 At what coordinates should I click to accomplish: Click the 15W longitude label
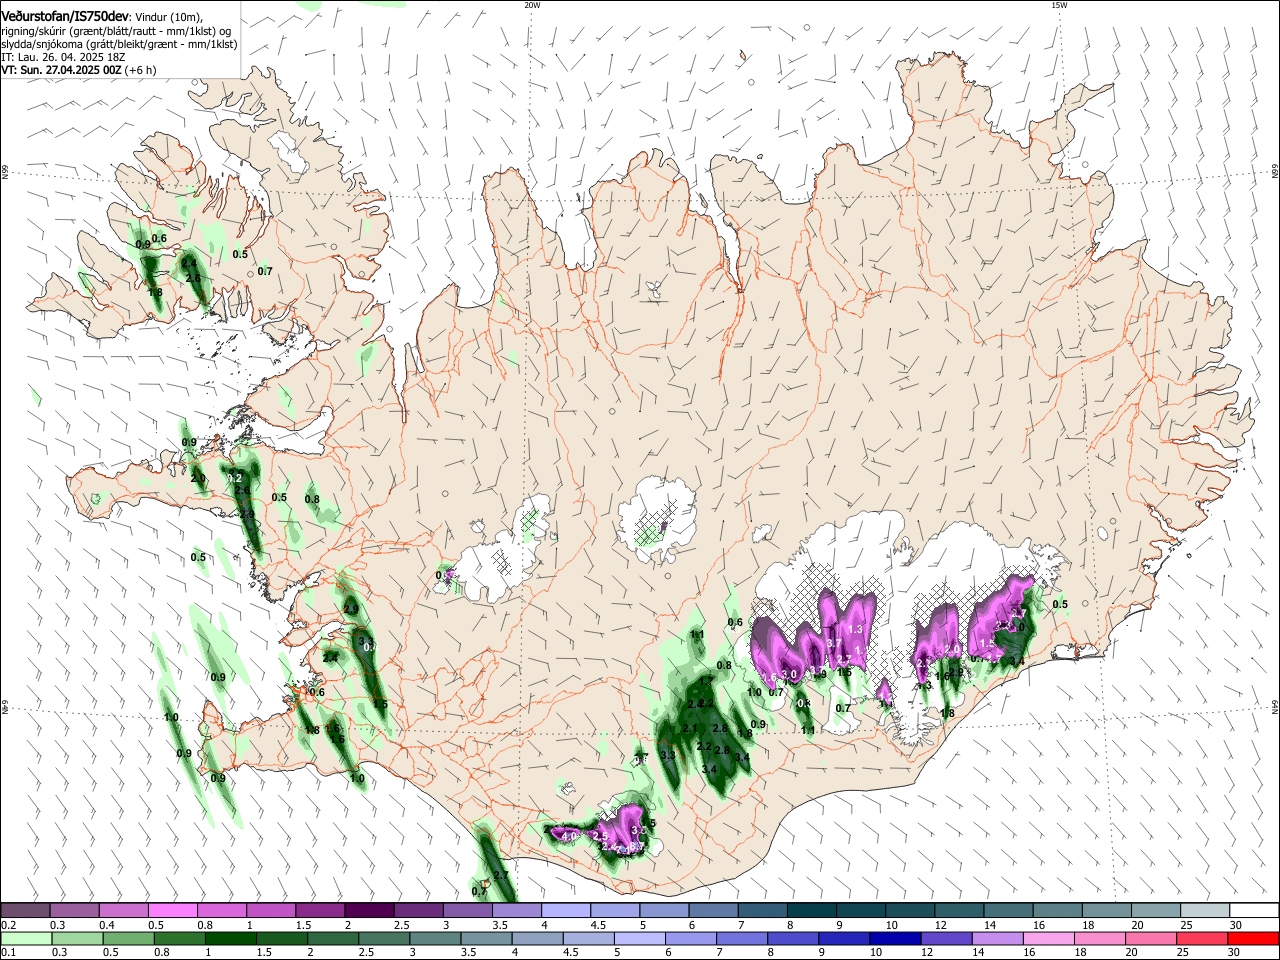[1059, 5]
